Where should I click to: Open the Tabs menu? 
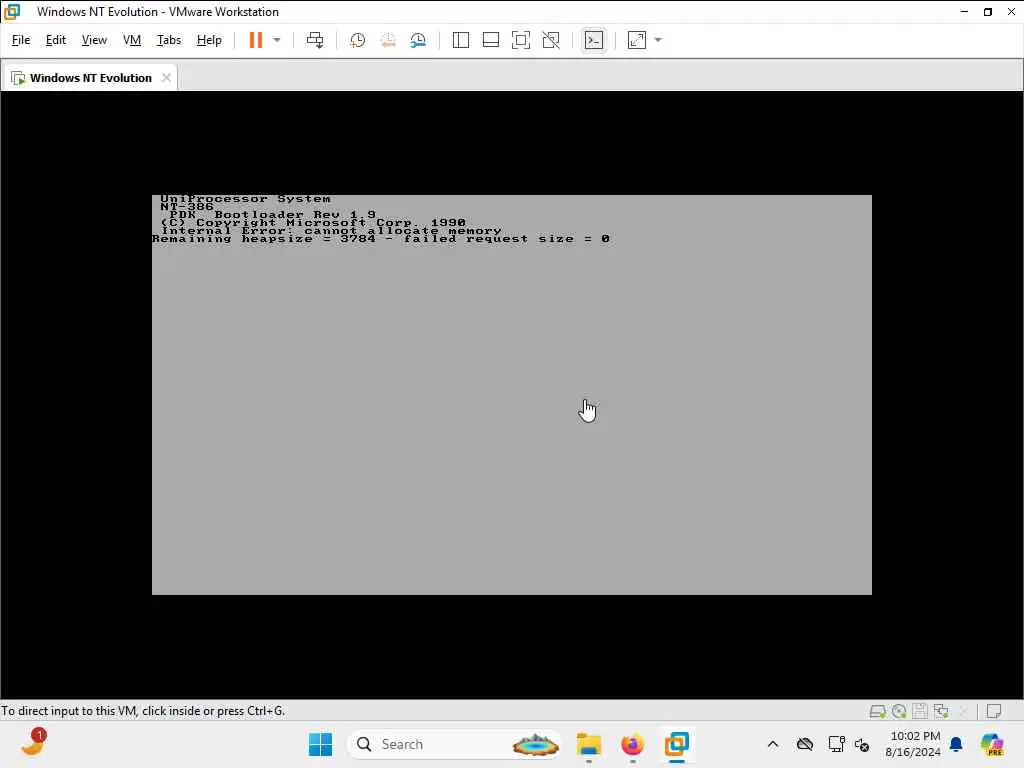[x=168, y=40]
